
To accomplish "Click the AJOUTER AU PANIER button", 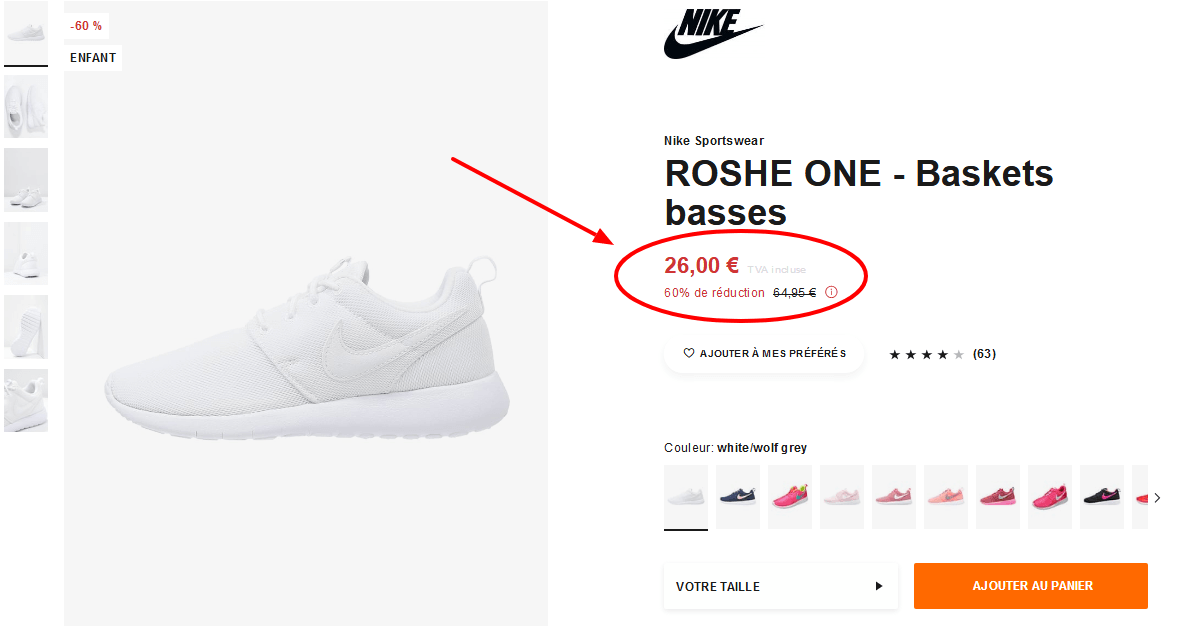I will [x=1030, y=586].
